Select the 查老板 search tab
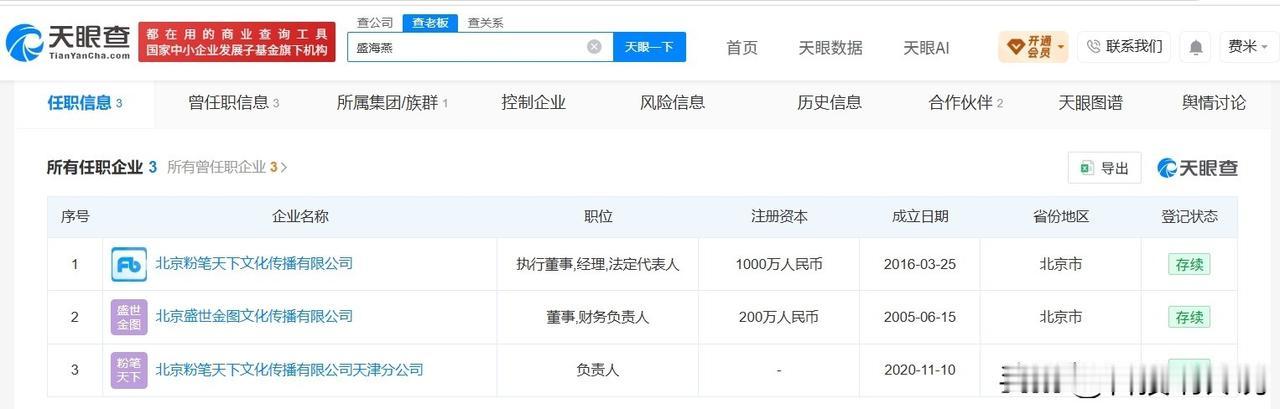The image size is (1280, 409). (x=430, y=23)
